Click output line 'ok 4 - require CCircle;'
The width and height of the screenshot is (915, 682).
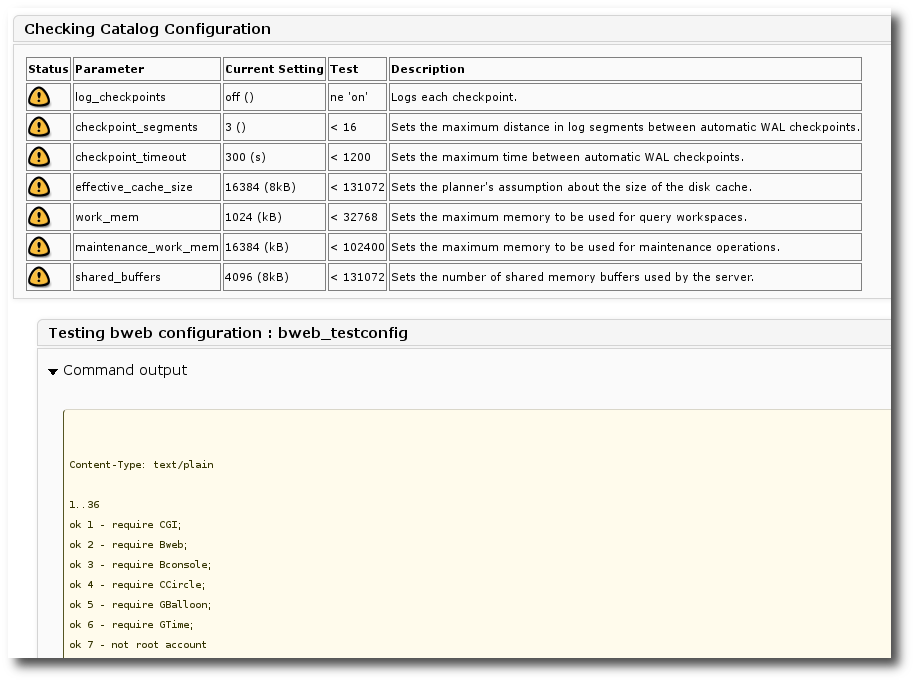[137, 584]
